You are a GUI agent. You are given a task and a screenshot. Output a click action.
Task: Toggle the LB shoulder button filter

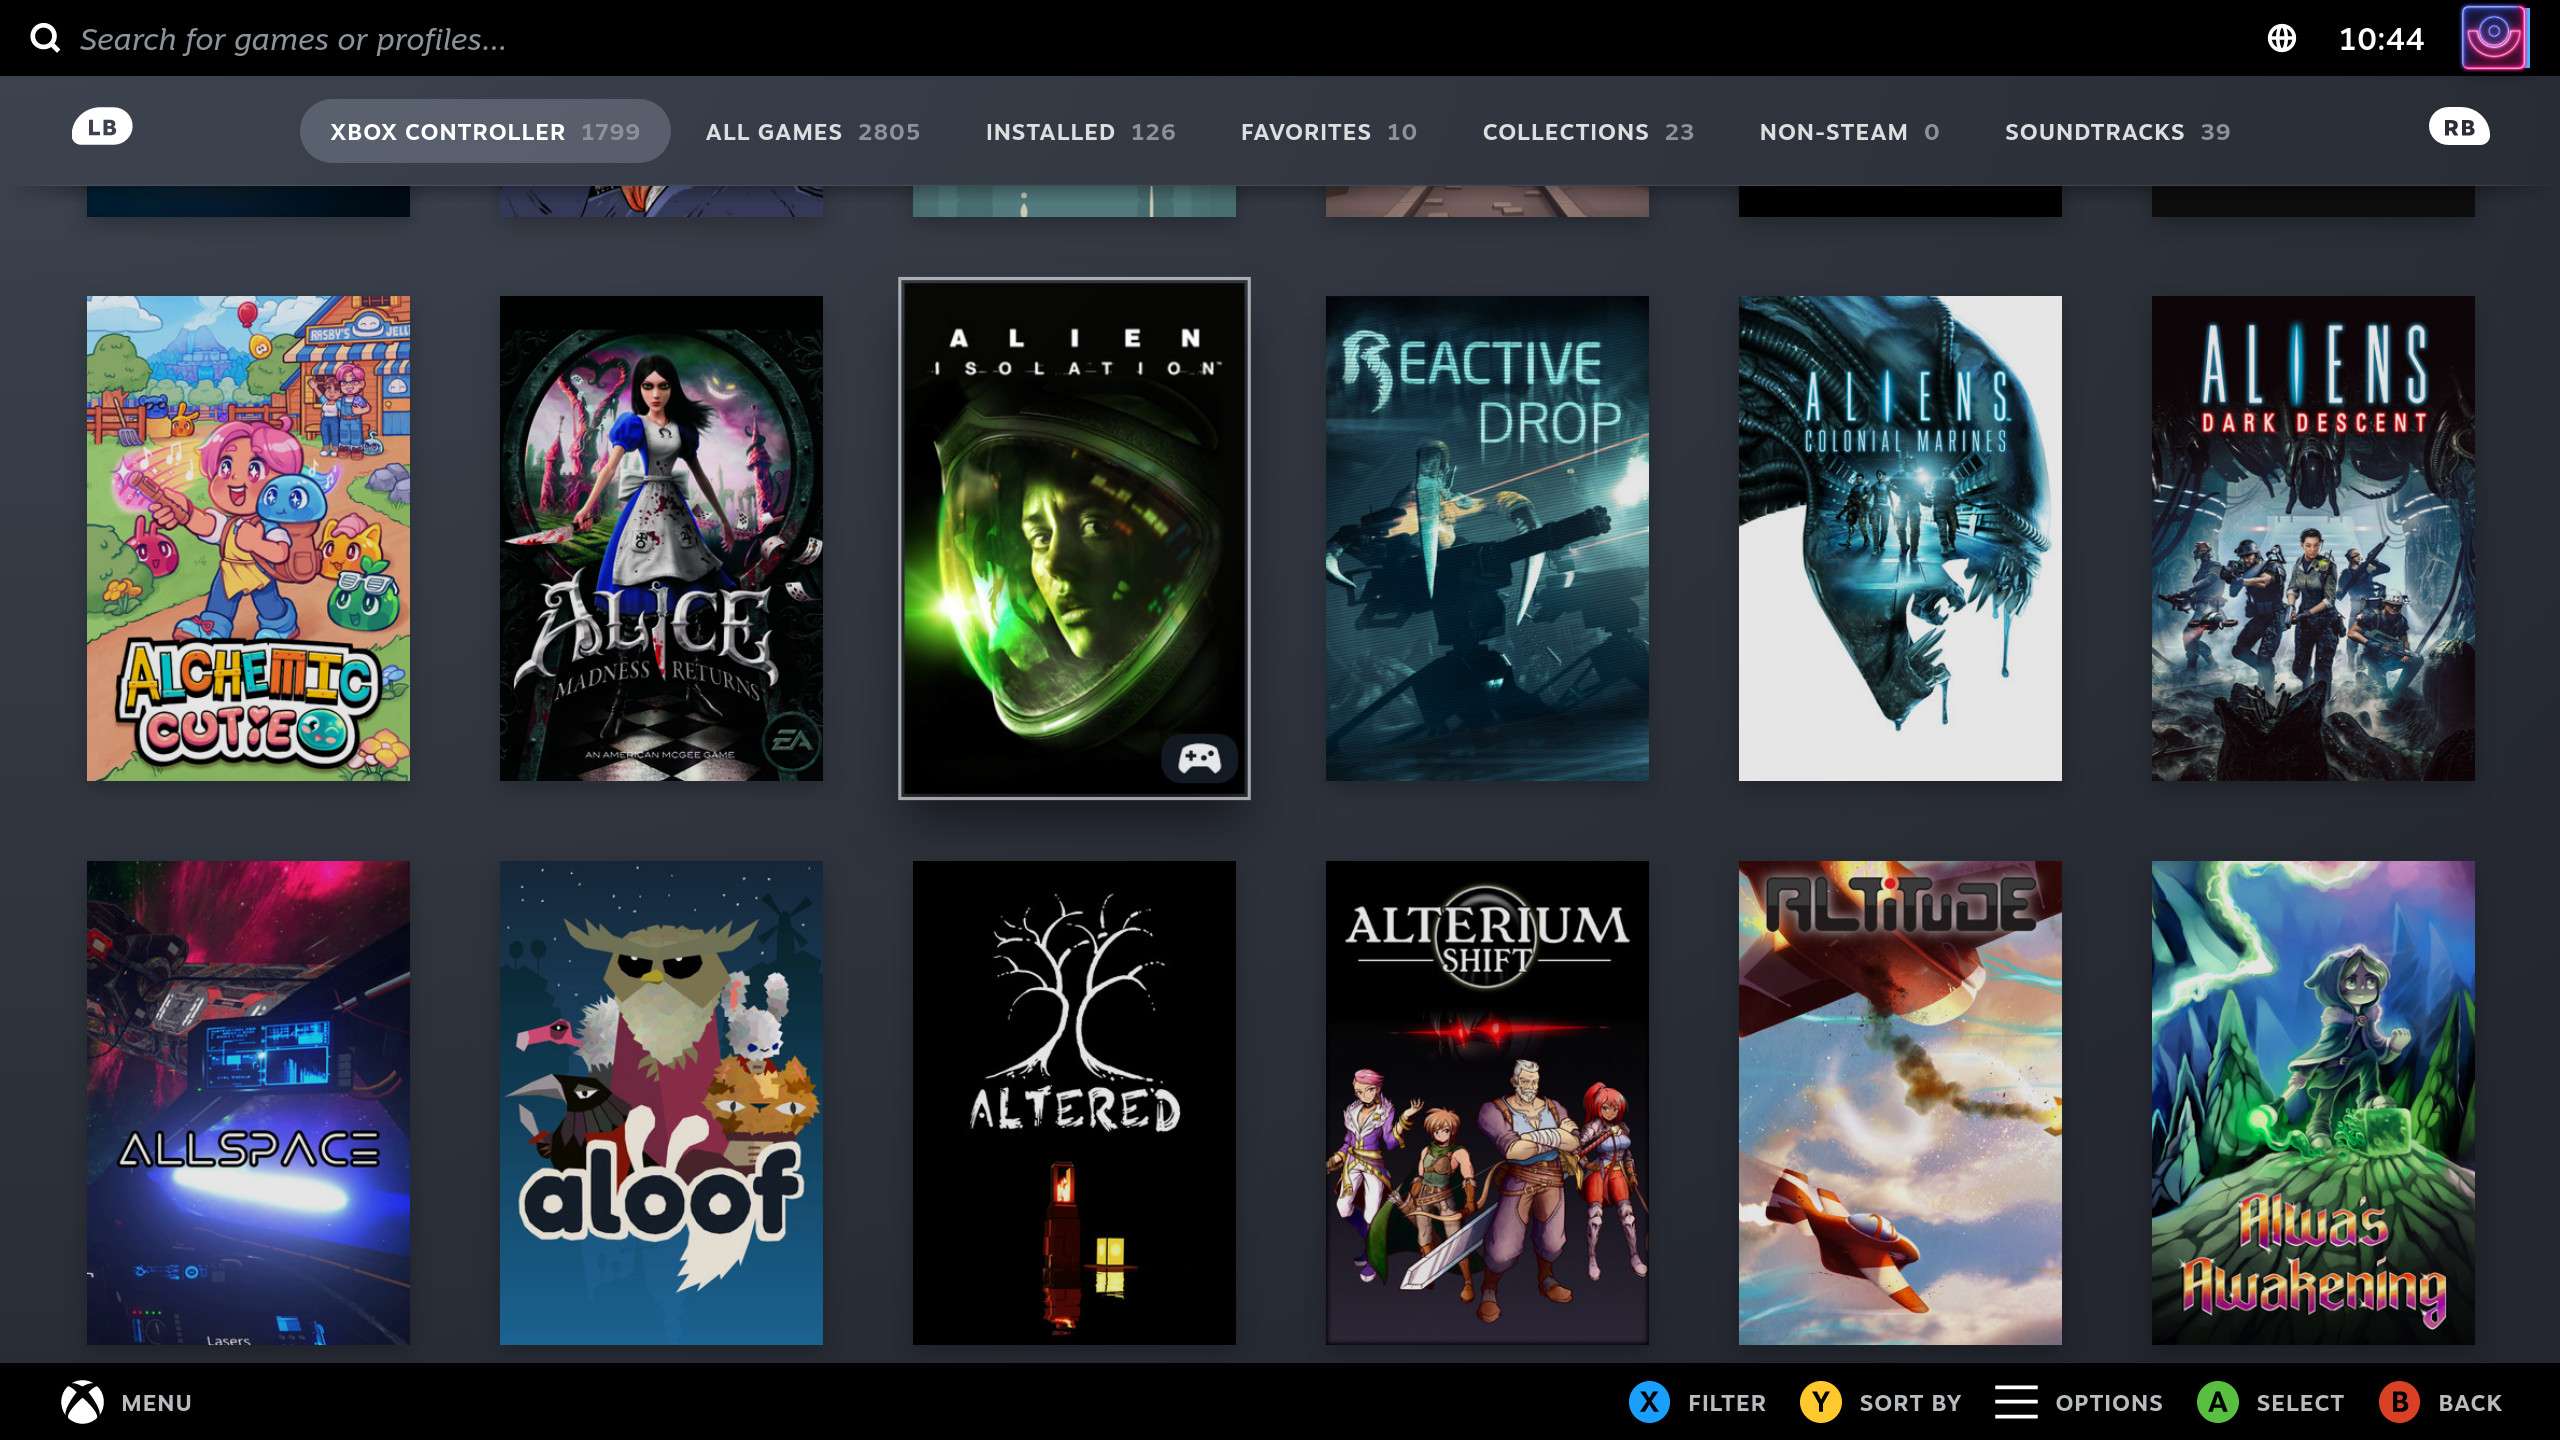point(100,127)
